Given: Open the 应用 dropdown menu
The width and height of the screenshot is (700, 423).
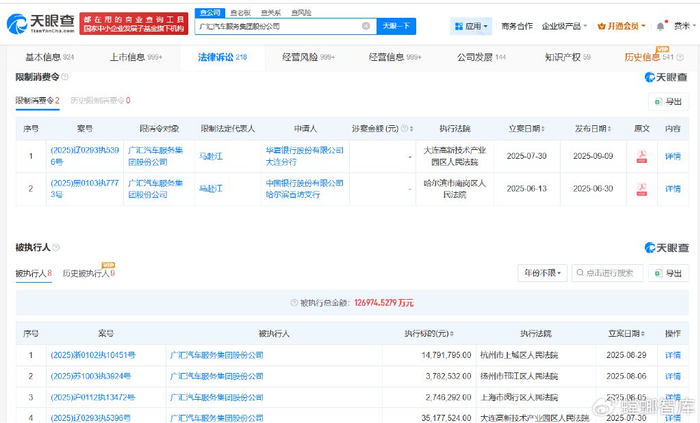Looking at the screenshot, I should tap(471, 26).
